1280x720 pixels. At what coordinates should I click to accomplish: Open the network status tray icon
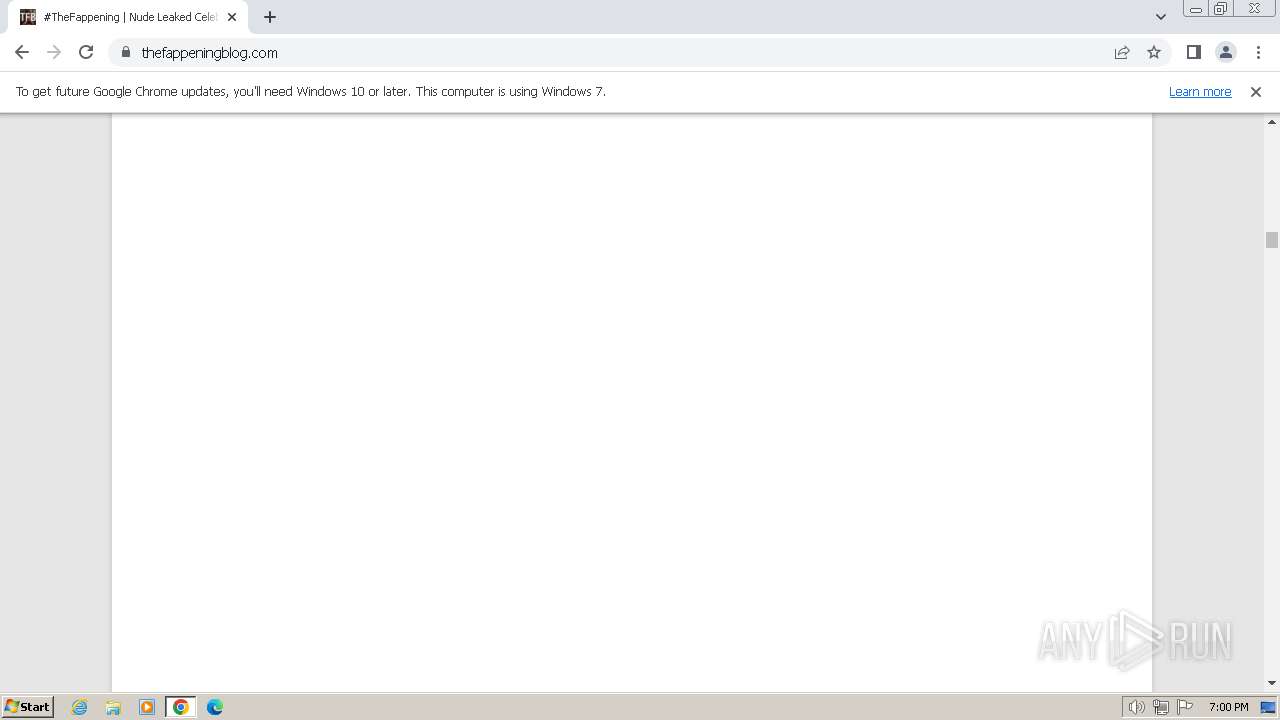pyautogui.click(x=1160, y=707)
